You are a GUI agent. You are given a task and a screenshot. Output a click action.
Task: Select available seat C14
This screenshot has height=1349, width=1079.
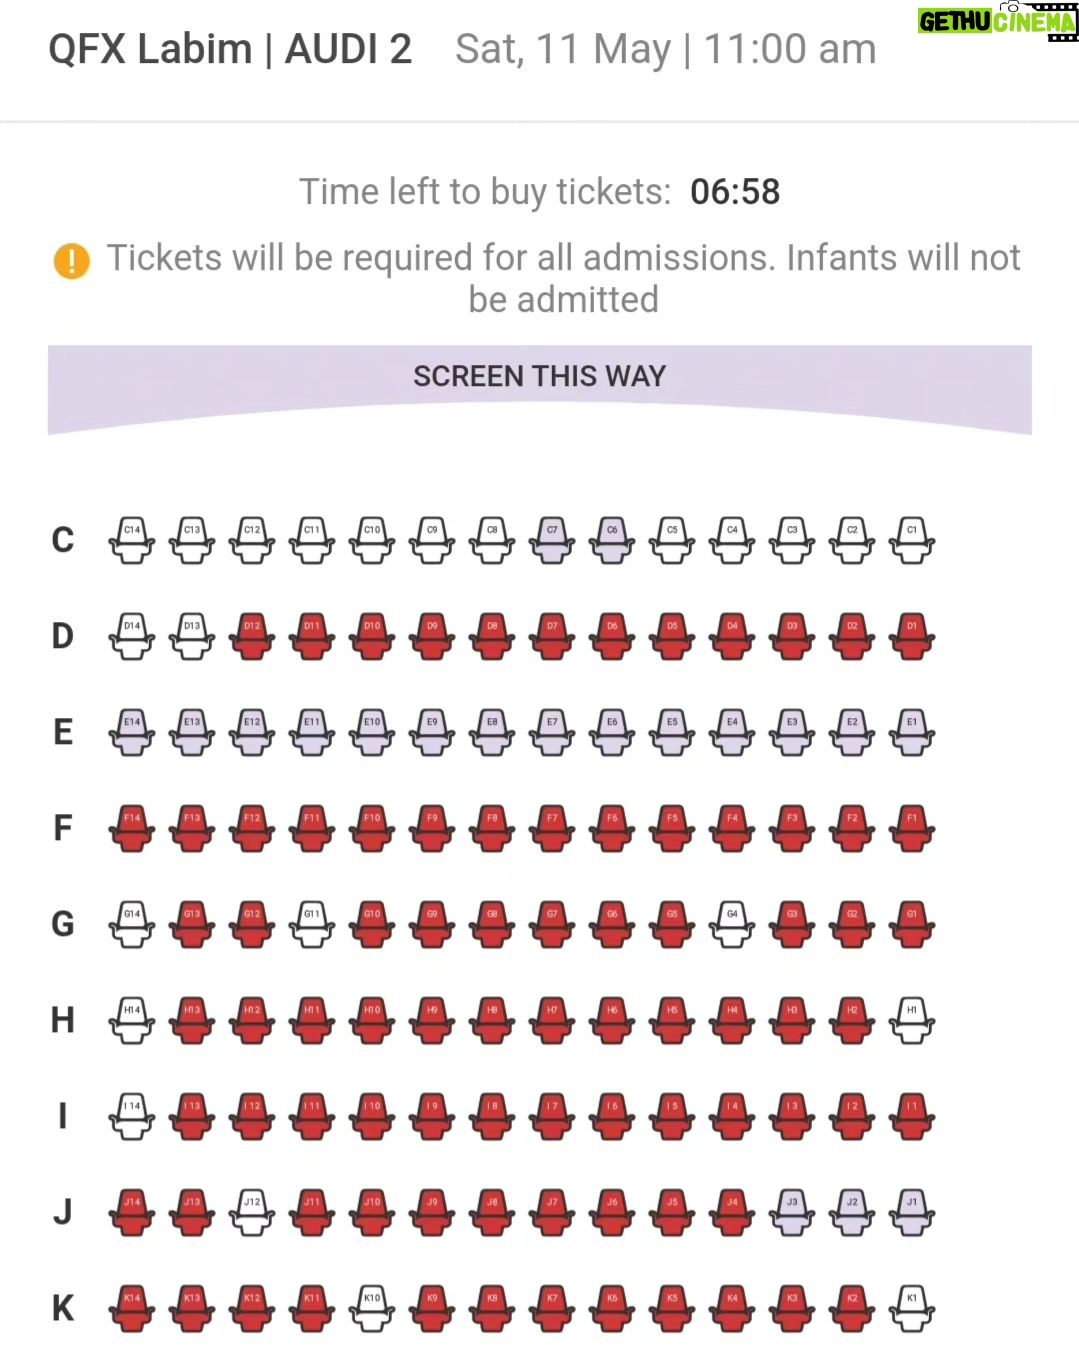(132, 540)
